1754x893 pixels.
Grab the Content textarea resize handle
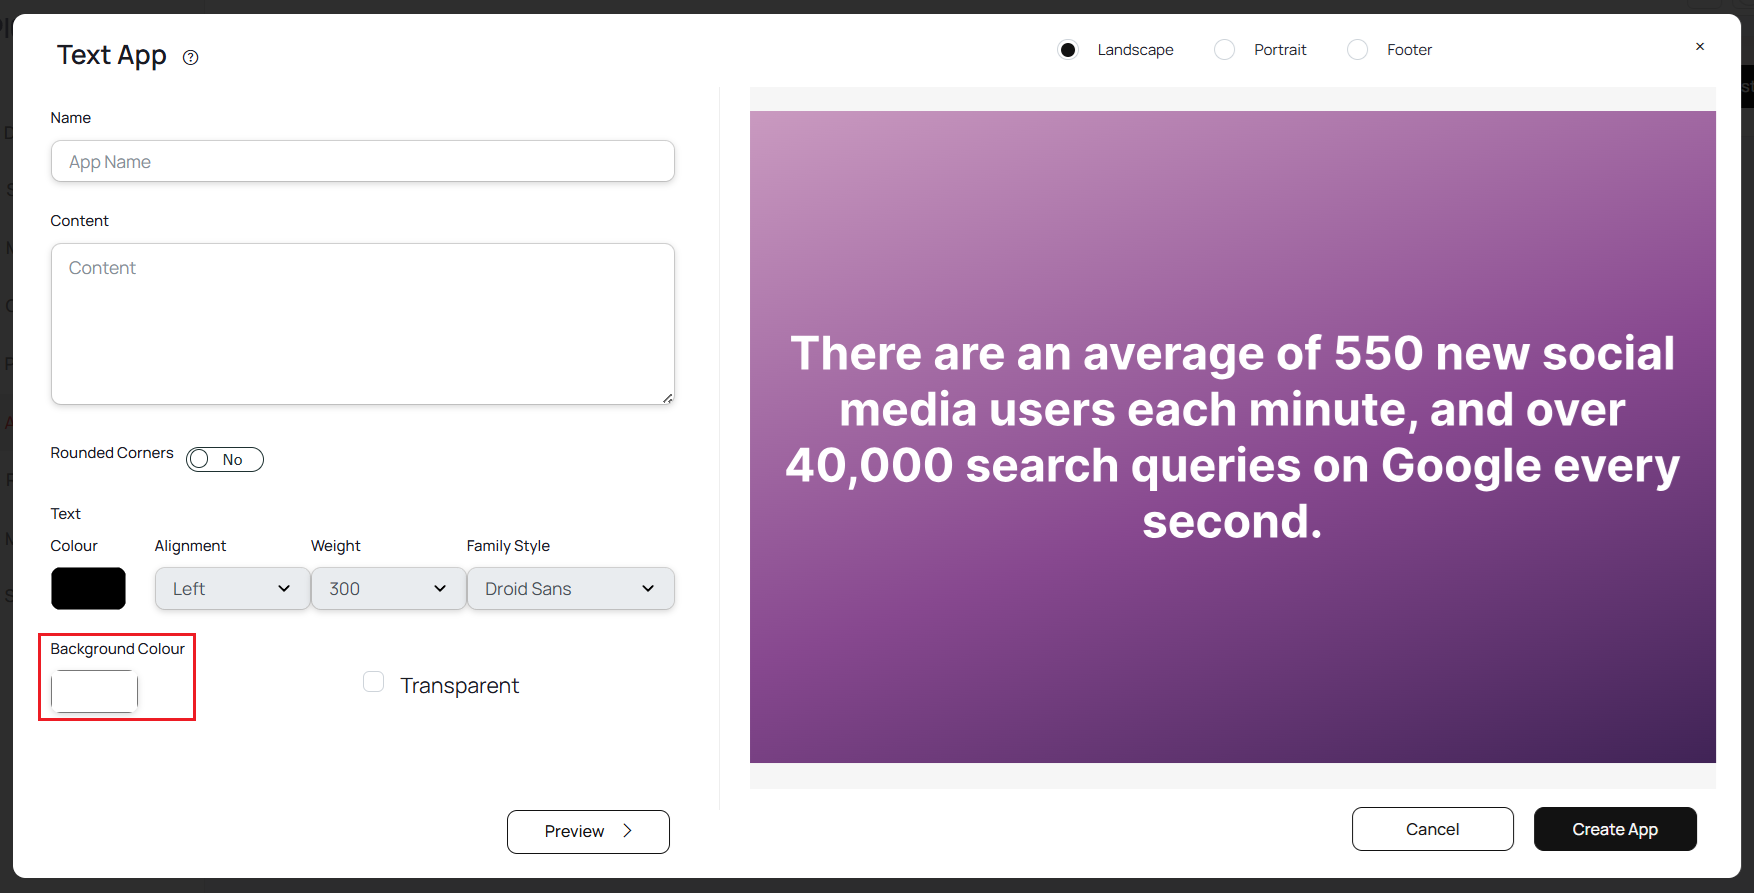coord(668,398)
